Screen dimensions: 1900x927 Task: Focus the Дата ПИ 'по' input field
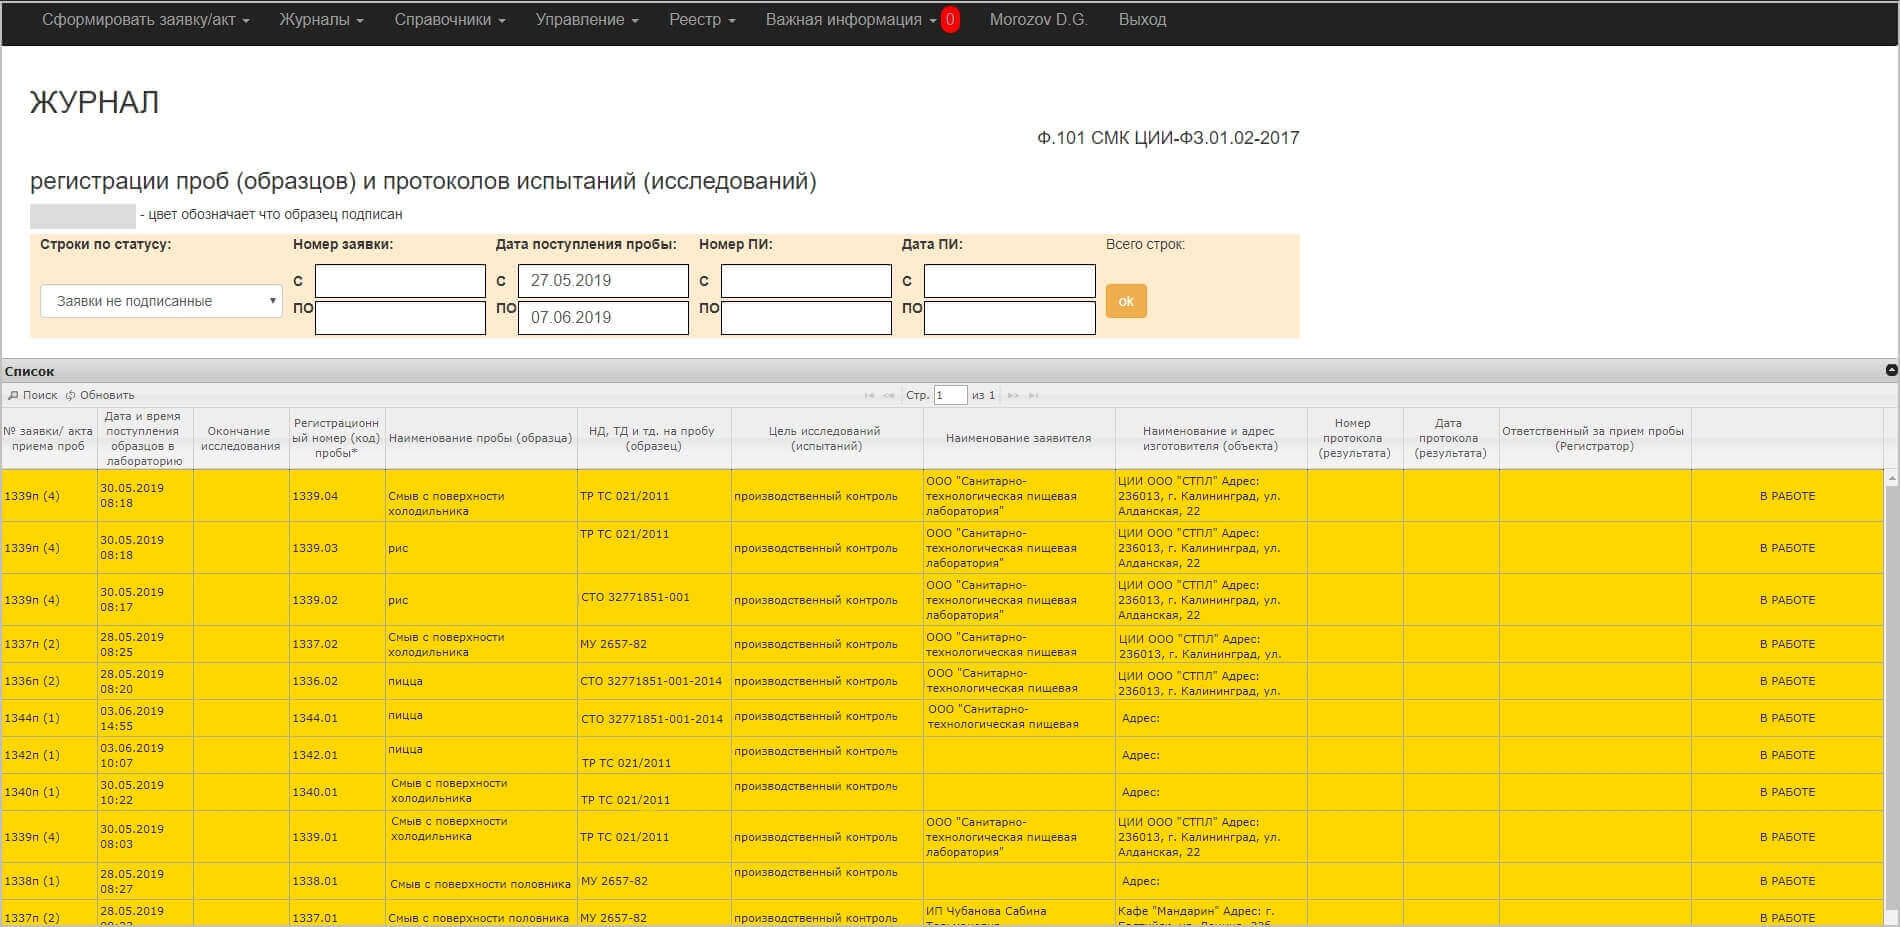[1010, 318]
